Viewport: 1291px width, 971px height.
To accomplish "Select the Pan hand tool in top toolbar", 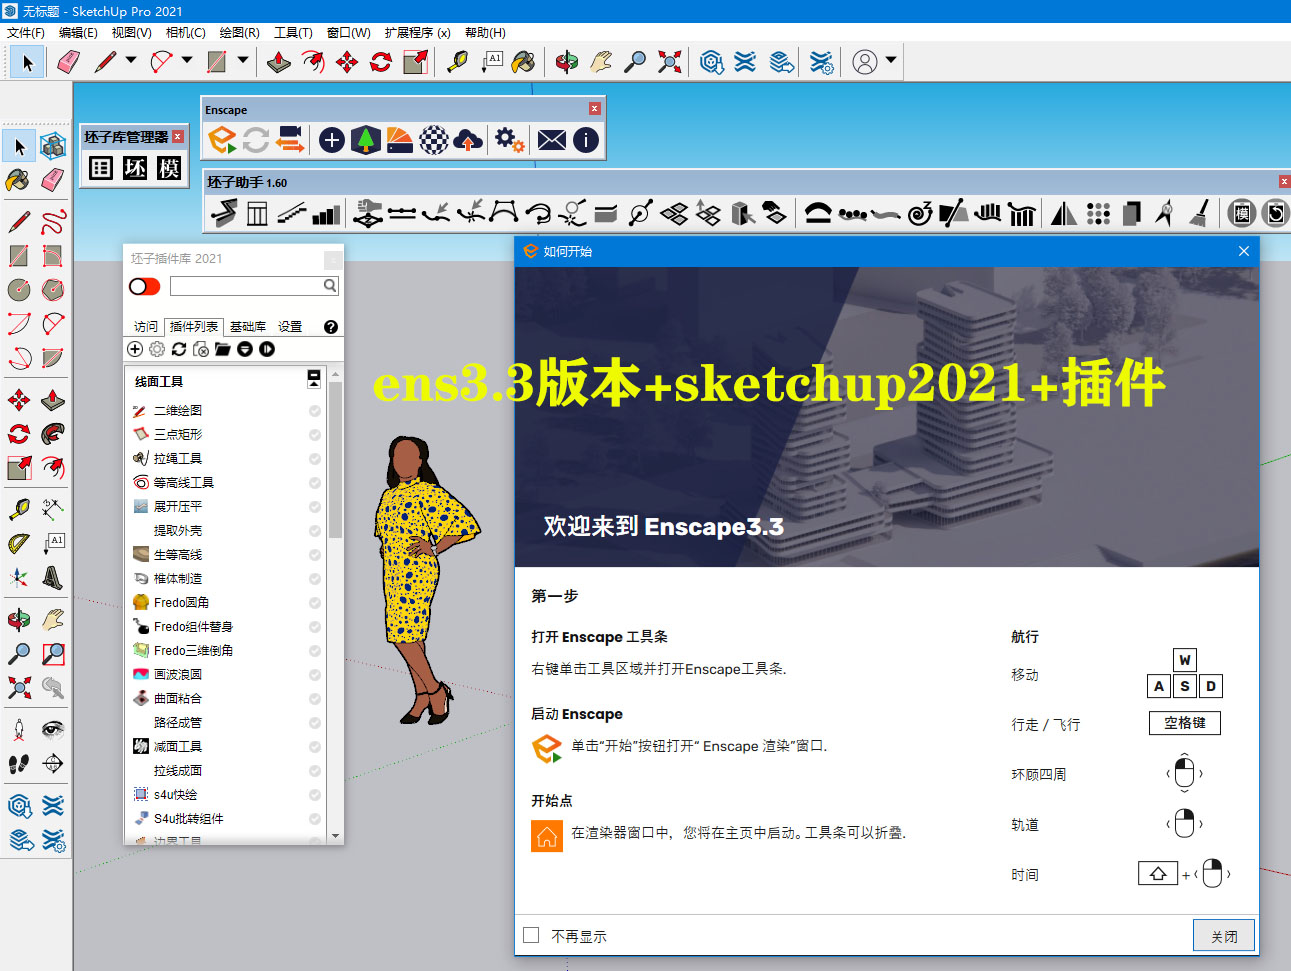I will pyautogui.click(x=600, y=62).
